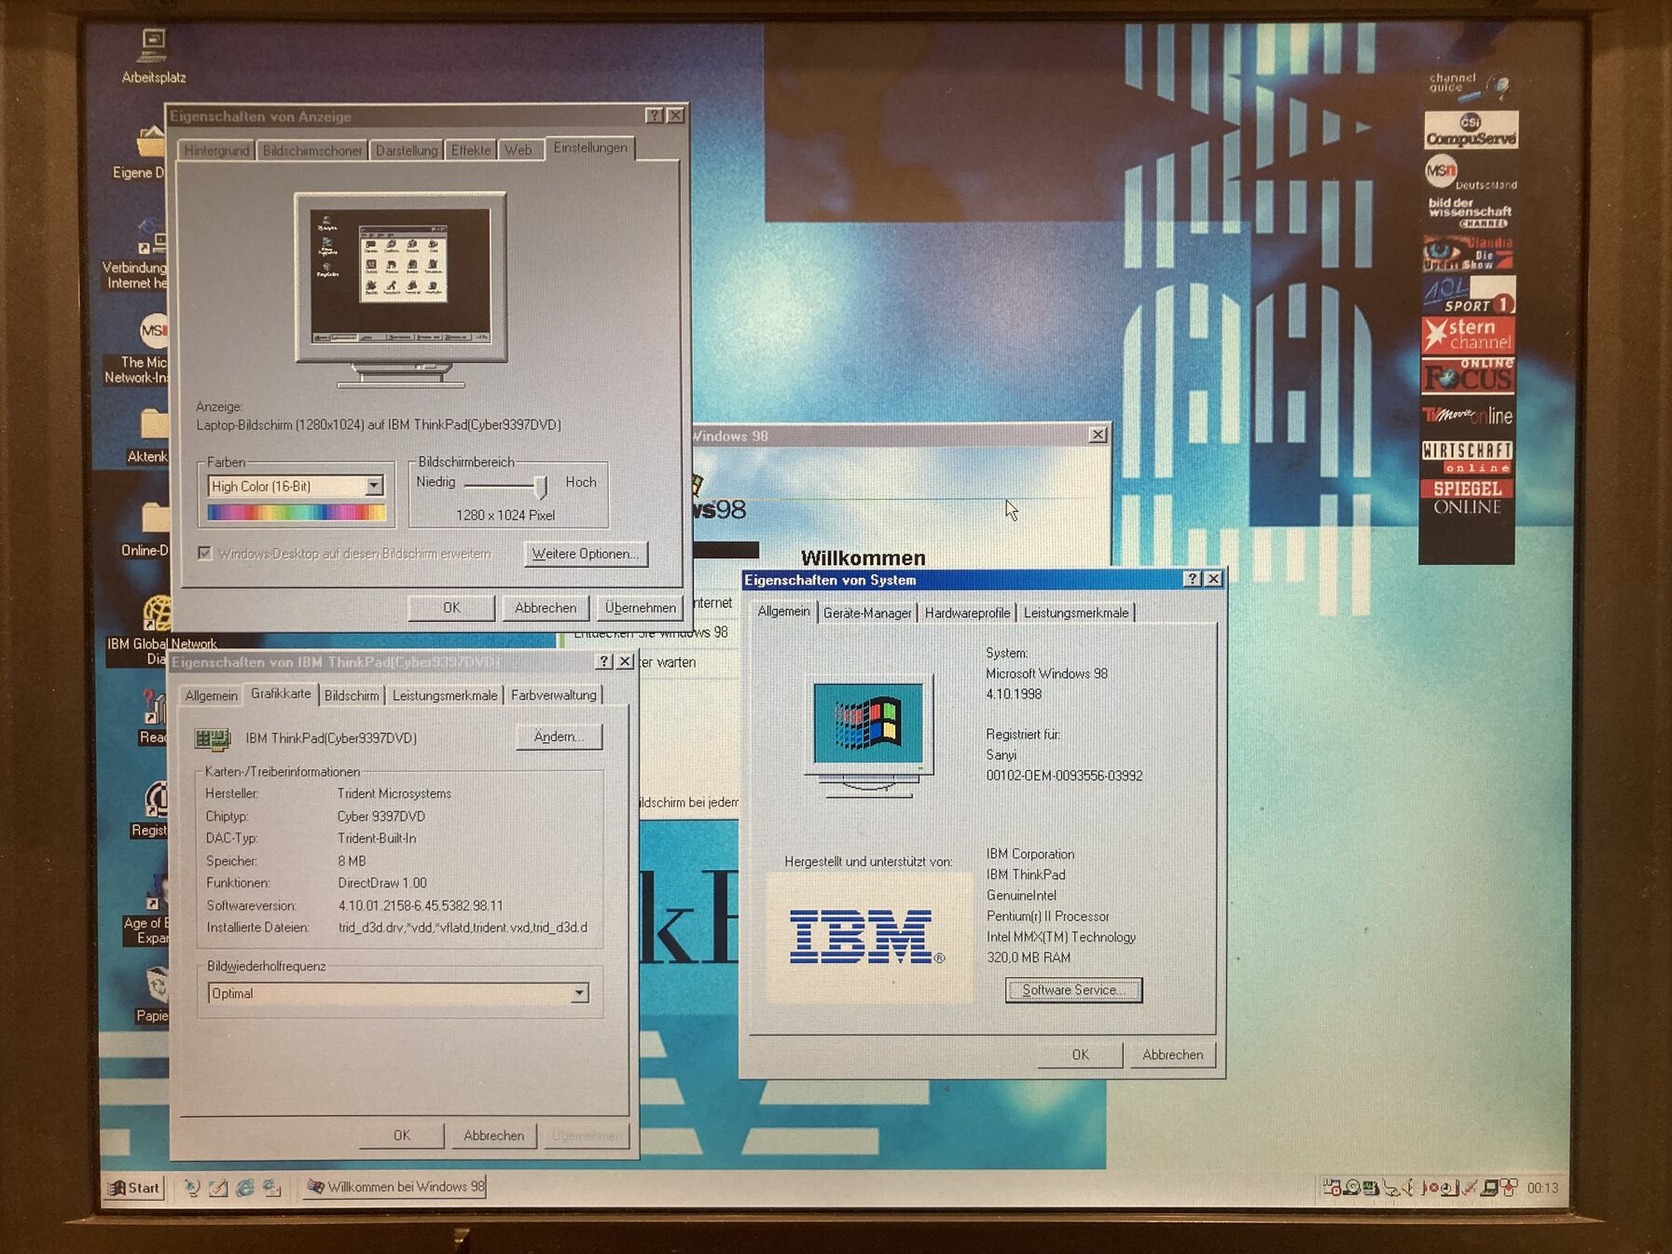Open the TV Movie online channel
Screen dimensions: 1672x1254
1468,416
